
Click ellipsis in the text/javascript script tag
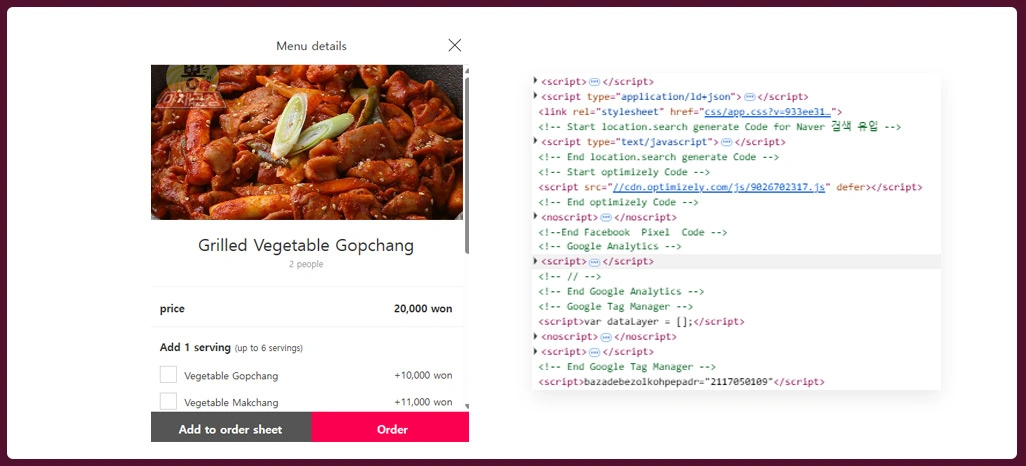pyautogui.click(x=726, y=142)
